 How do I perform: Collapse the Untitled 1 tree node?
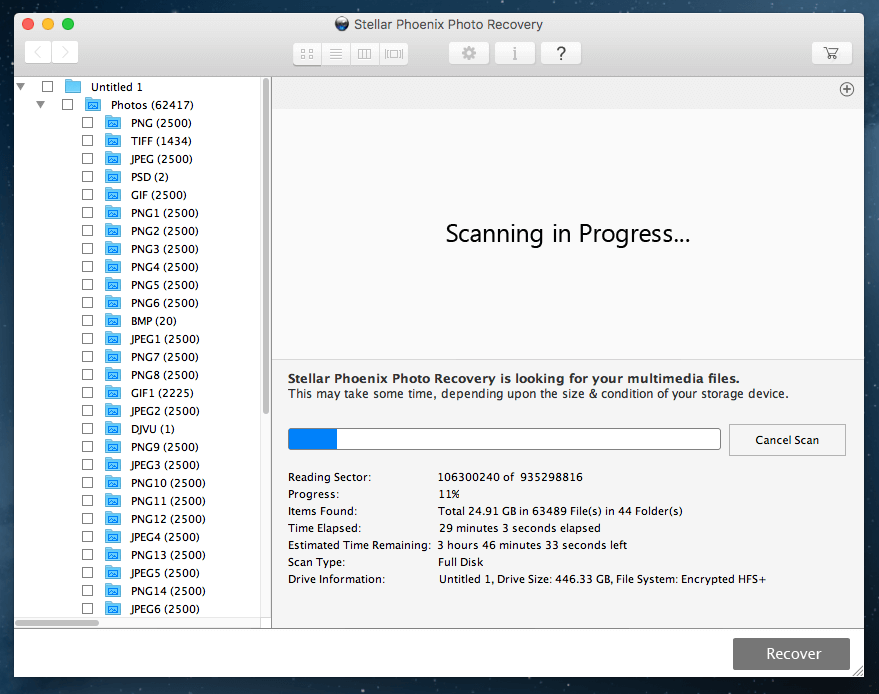(x=21, y=86)
